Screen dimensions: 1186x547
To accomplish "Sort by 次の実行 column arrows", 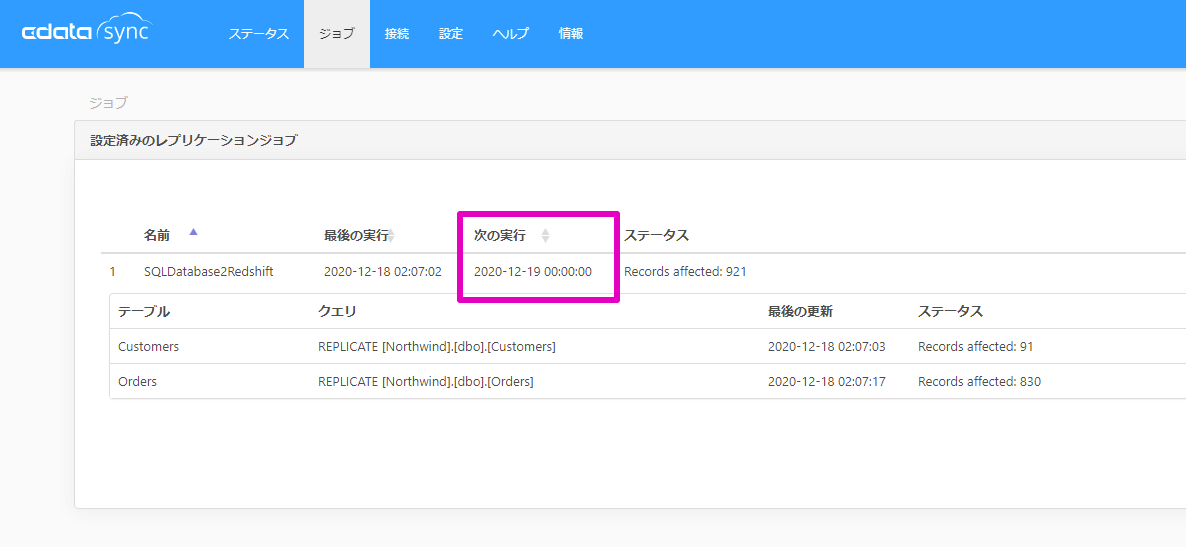I will point(545,236).
